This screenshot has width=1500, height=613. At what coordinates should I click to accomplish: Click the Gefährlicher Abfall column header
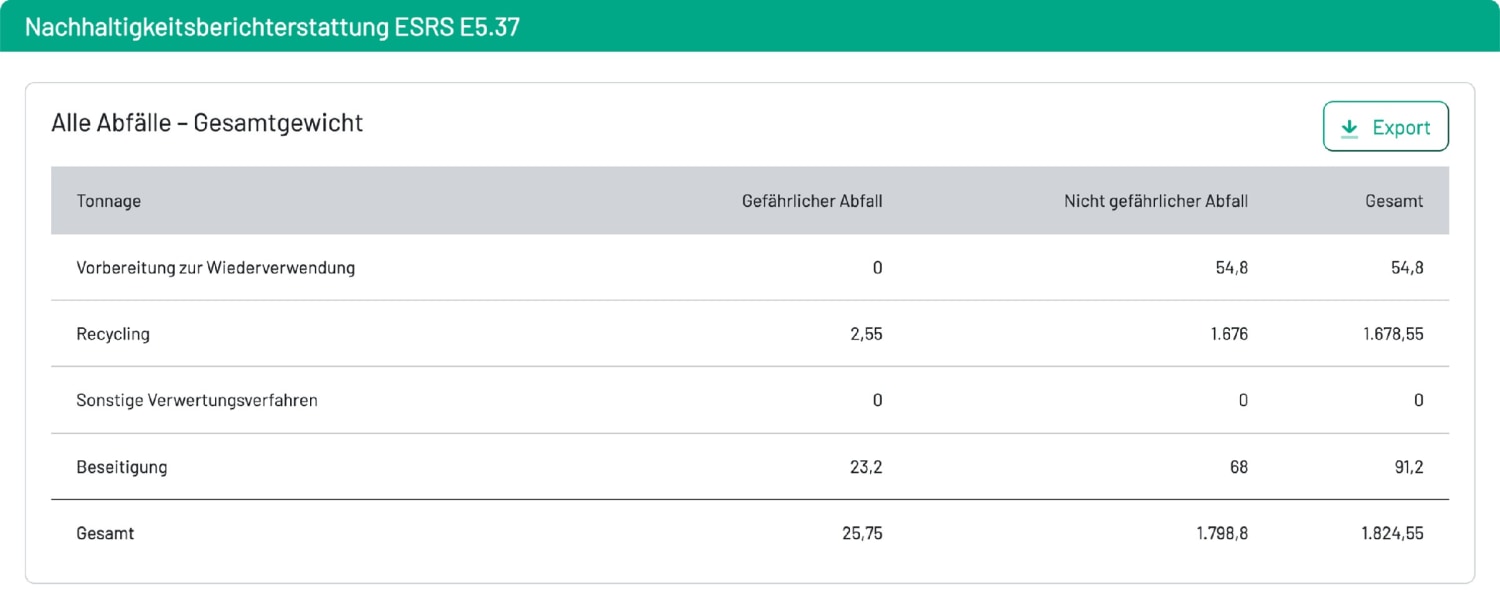[x=812, y=201]
